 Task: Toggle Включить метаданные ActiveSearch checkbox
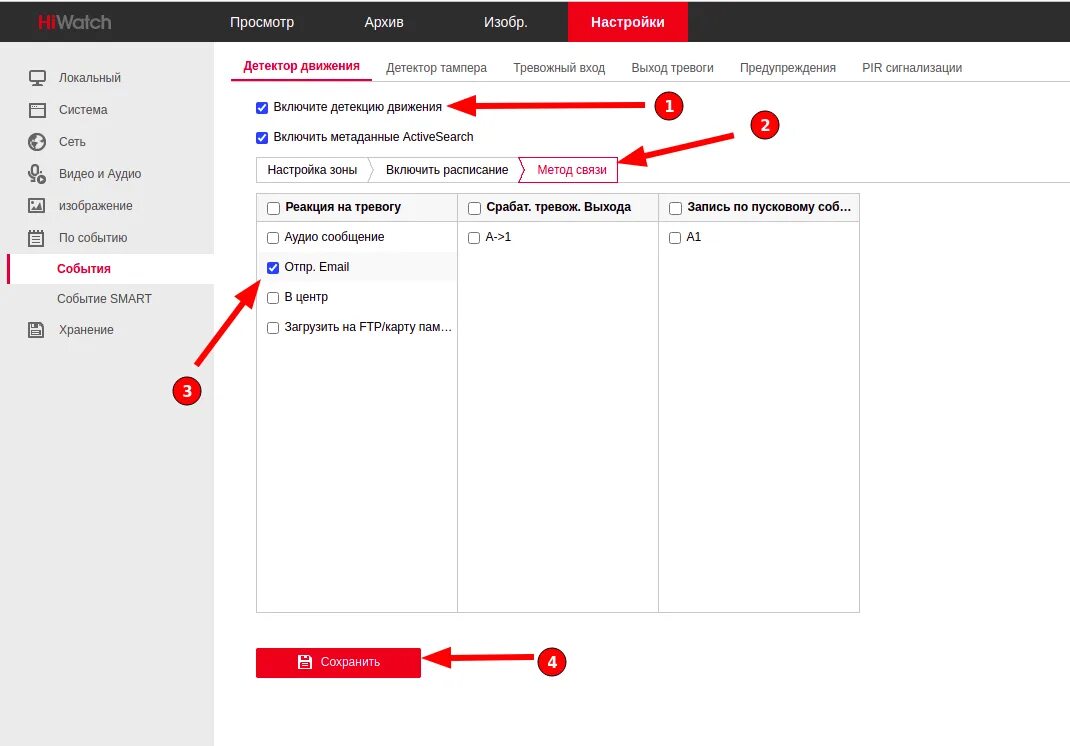tap(262, 138)
